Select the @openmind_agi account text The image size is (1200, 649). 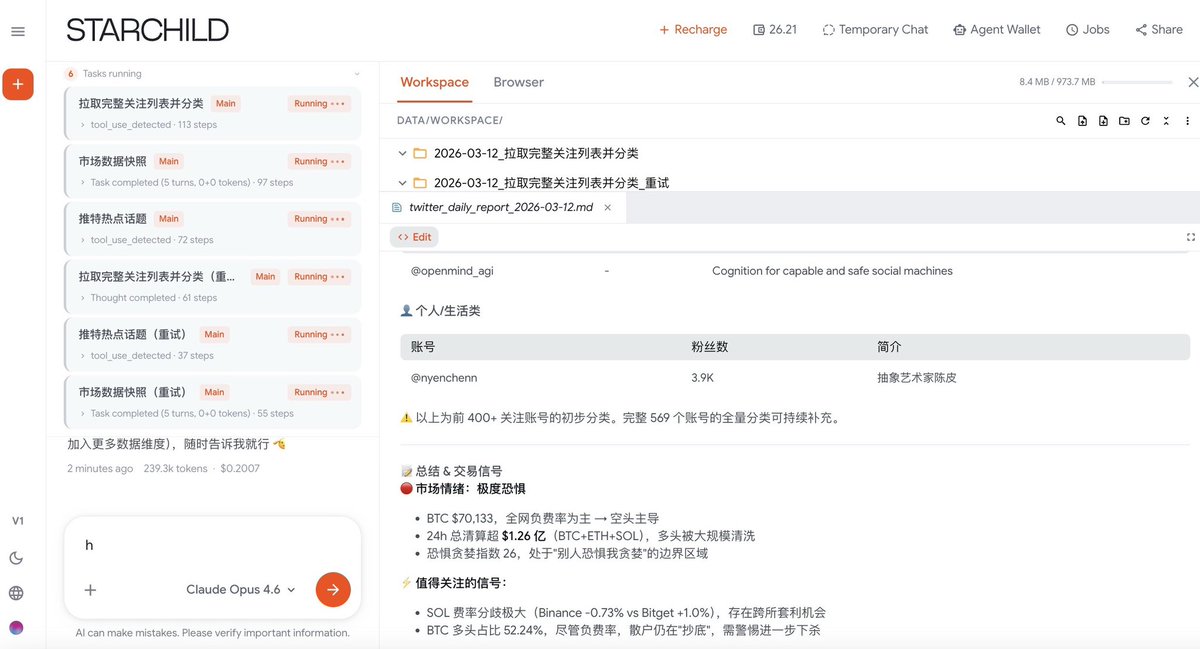point(452,271)
